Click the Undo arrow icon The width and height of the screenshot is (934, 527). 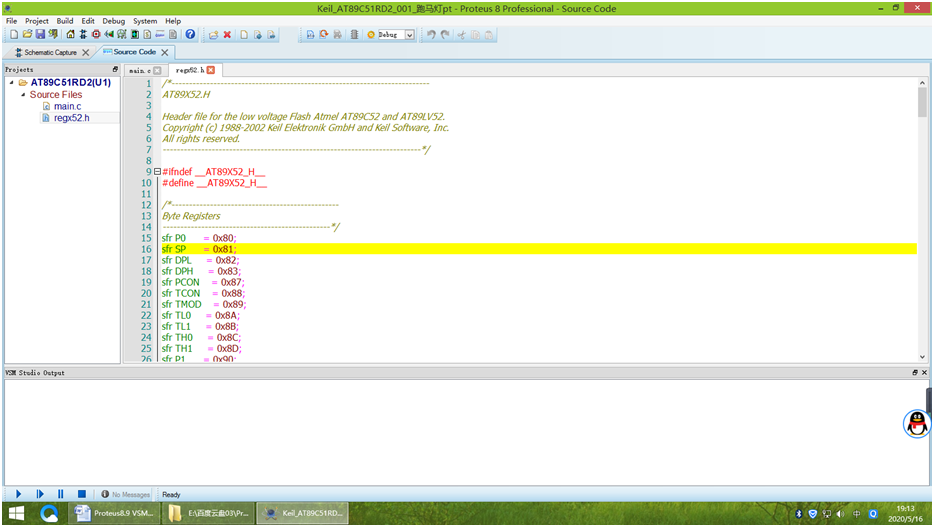(x=431, y=35)
